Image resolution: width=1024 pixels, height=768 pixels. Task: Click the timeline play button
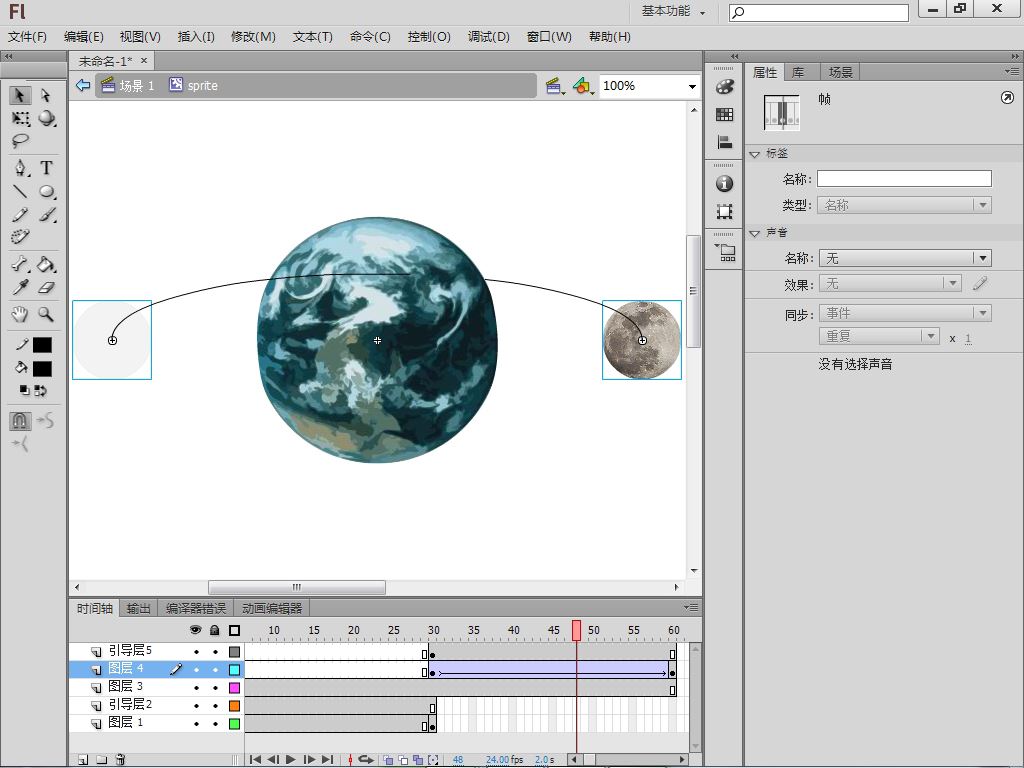291,759
